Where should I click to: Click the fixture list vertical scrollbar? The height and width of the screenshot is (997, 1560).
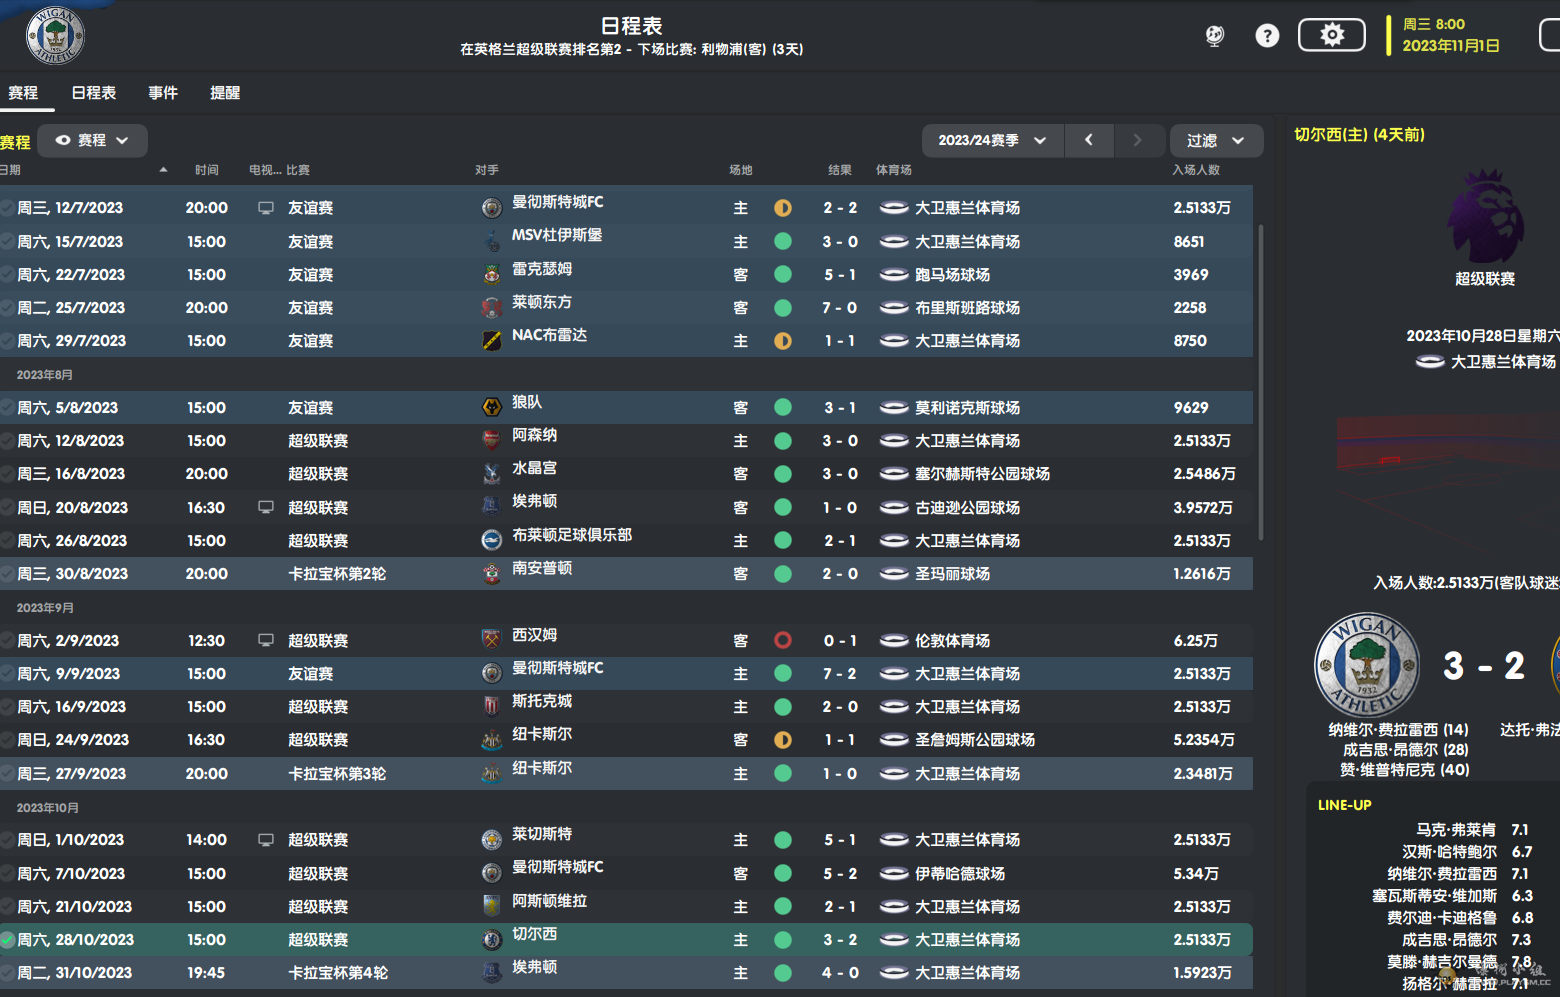click(1260, 380)
